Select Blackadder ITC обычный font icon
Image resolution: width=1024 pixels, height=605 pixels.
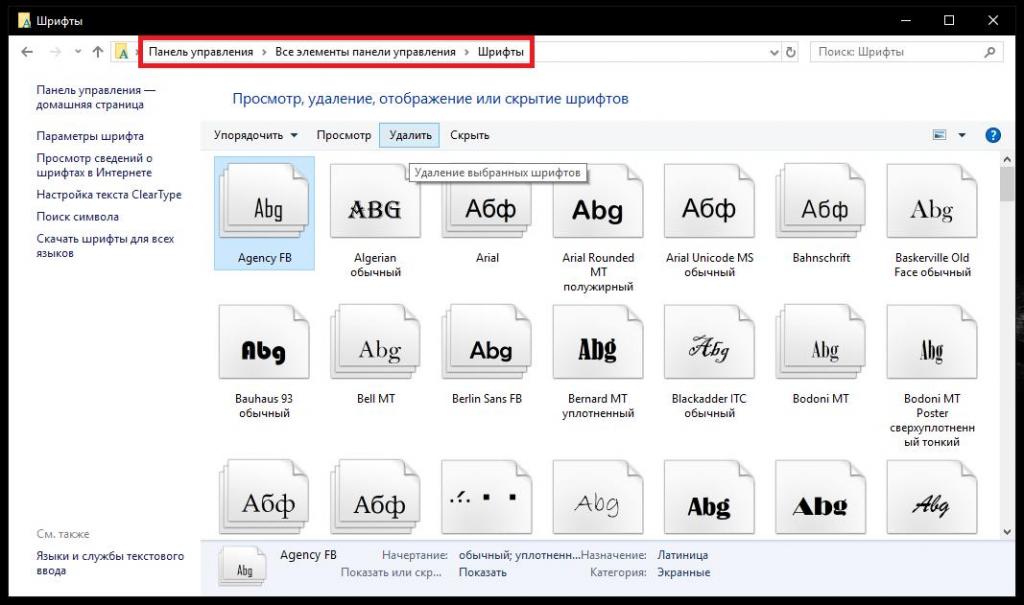click(709, 342)
